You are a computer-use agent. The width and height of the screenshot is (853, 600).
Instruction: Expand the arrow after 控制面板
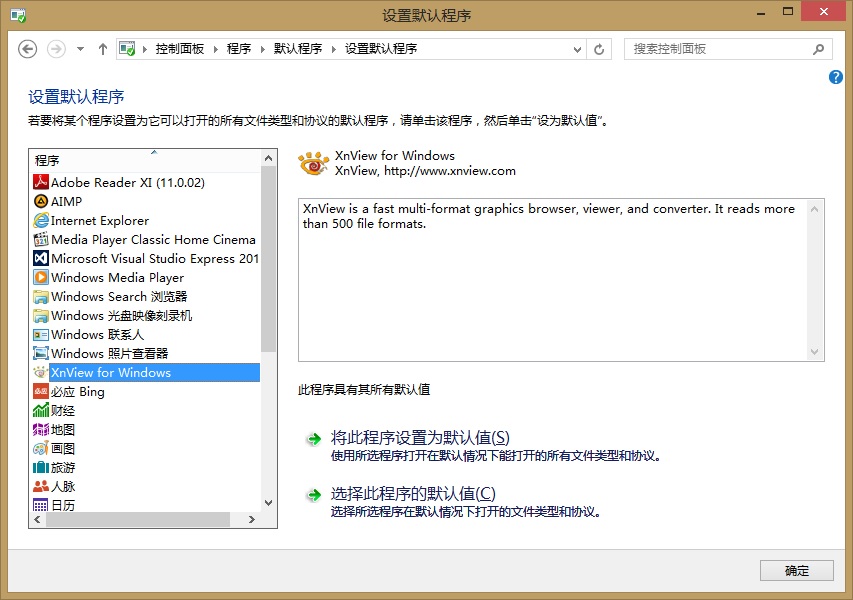[215, 49]
